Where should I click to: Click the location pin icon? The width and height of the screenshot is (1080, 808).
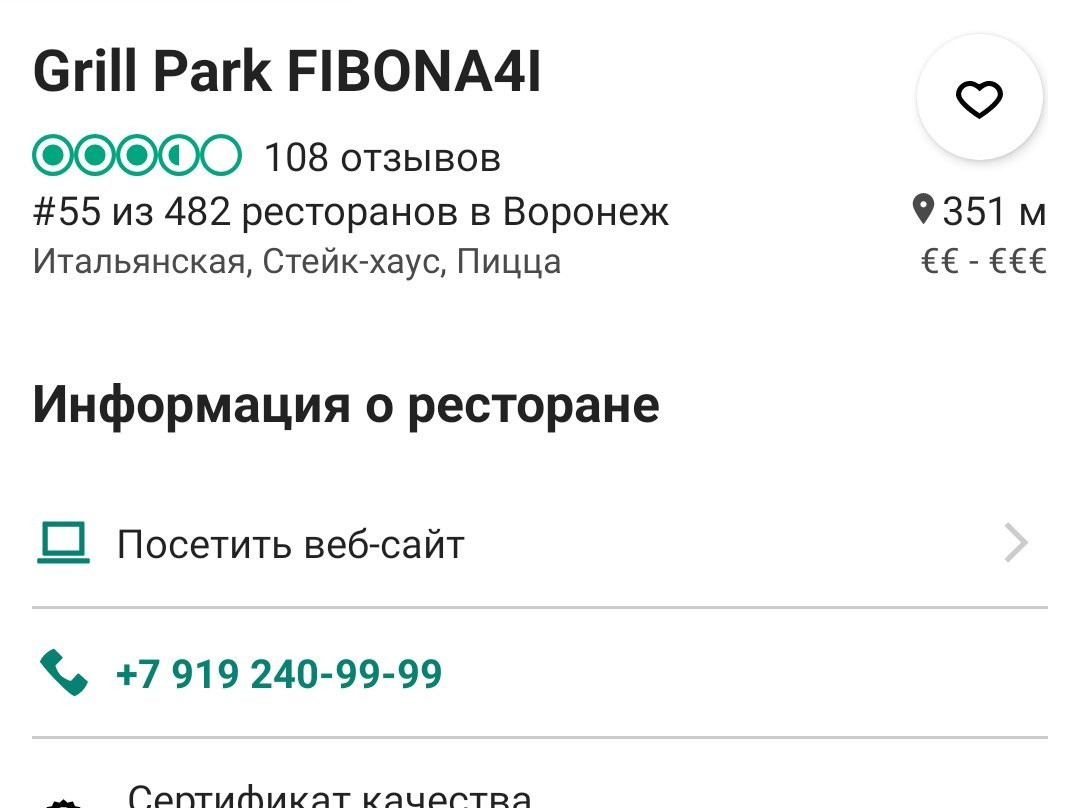(x=923, y=210)
